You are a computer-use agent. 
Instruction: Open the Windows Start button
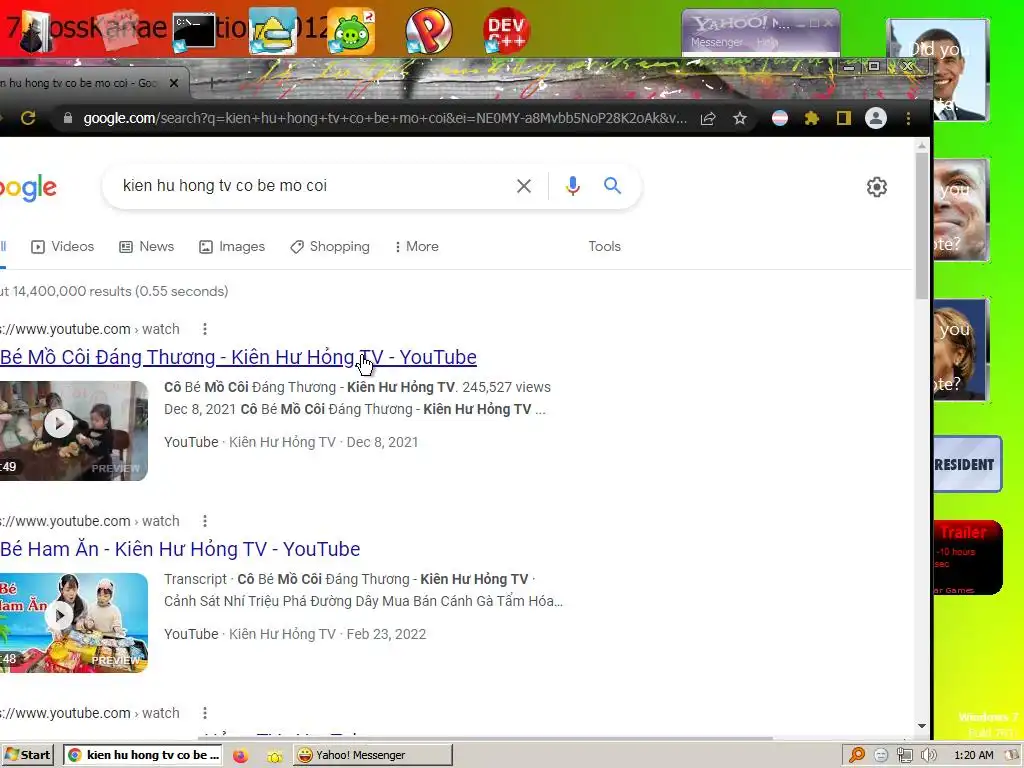click(x=27, y=755)
